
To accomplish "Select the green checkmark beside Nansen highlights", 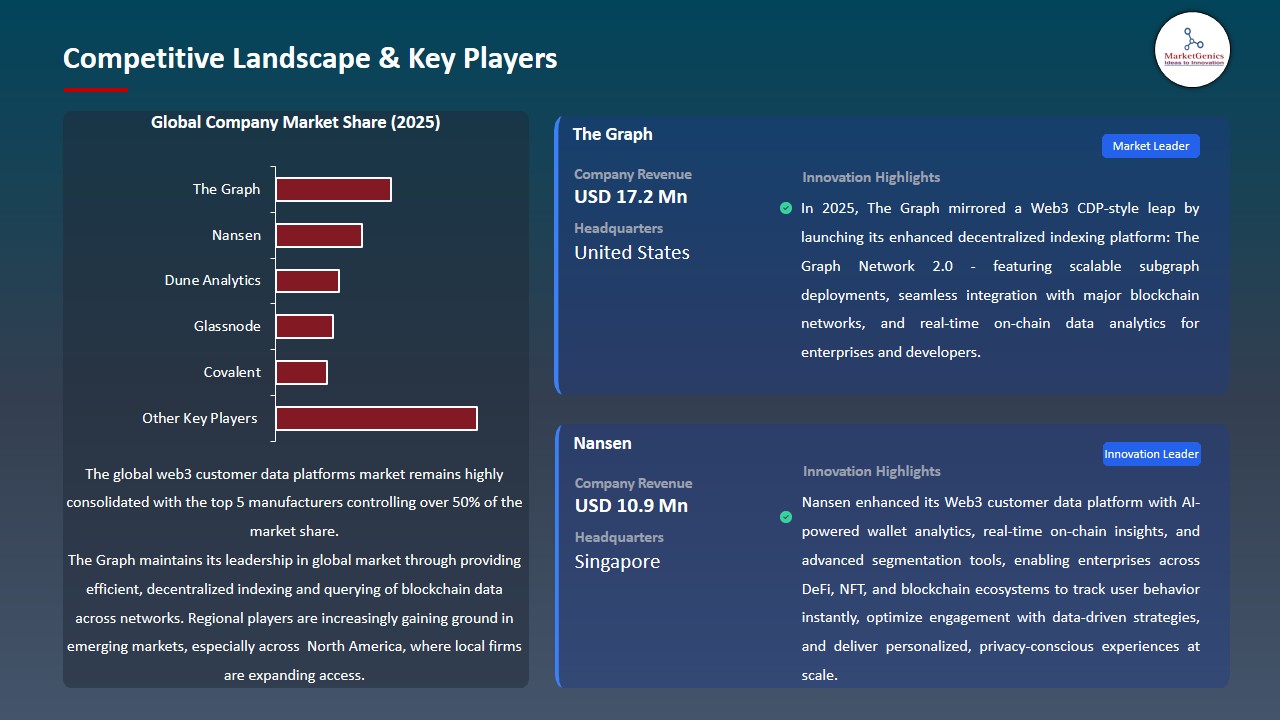I will tap(786, 517).
